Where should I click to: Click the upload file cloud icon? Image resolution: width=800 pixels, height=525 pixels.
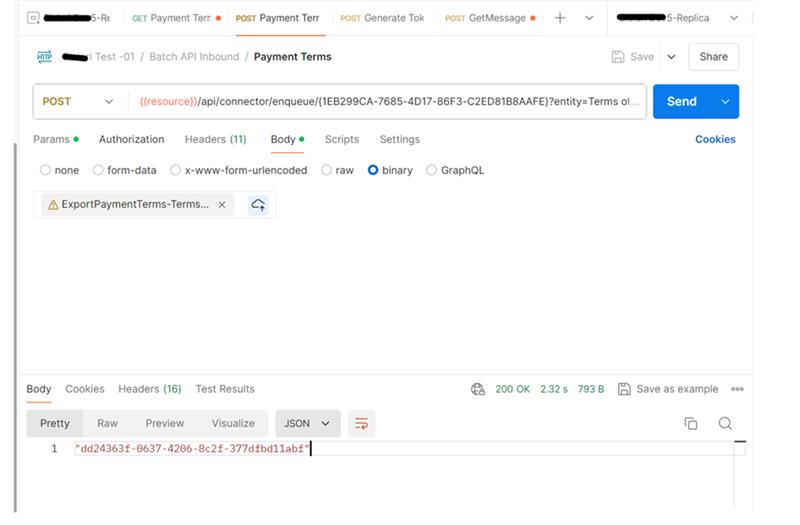(258, 204)
